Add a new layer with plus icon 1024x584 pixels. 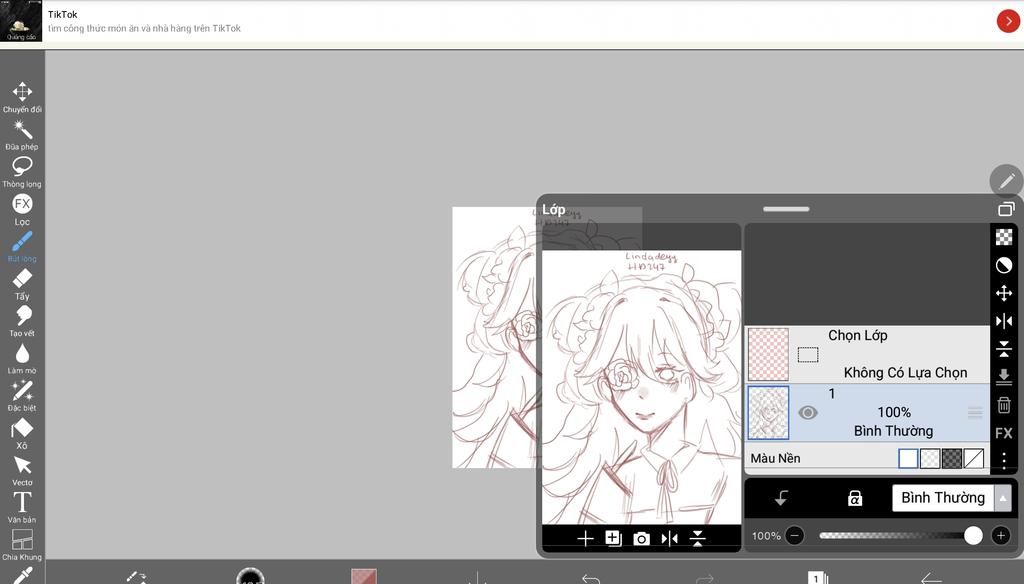click(586, 539)
